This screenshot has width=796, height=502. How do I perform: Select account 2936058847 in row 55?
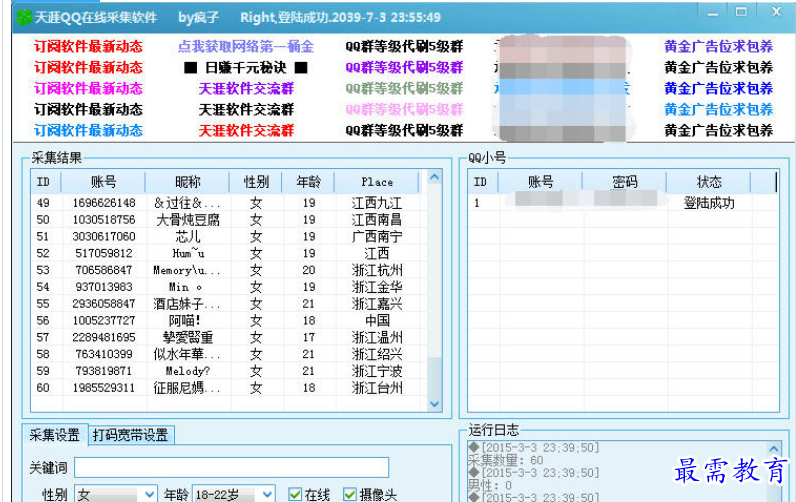(x=104, y=304)
